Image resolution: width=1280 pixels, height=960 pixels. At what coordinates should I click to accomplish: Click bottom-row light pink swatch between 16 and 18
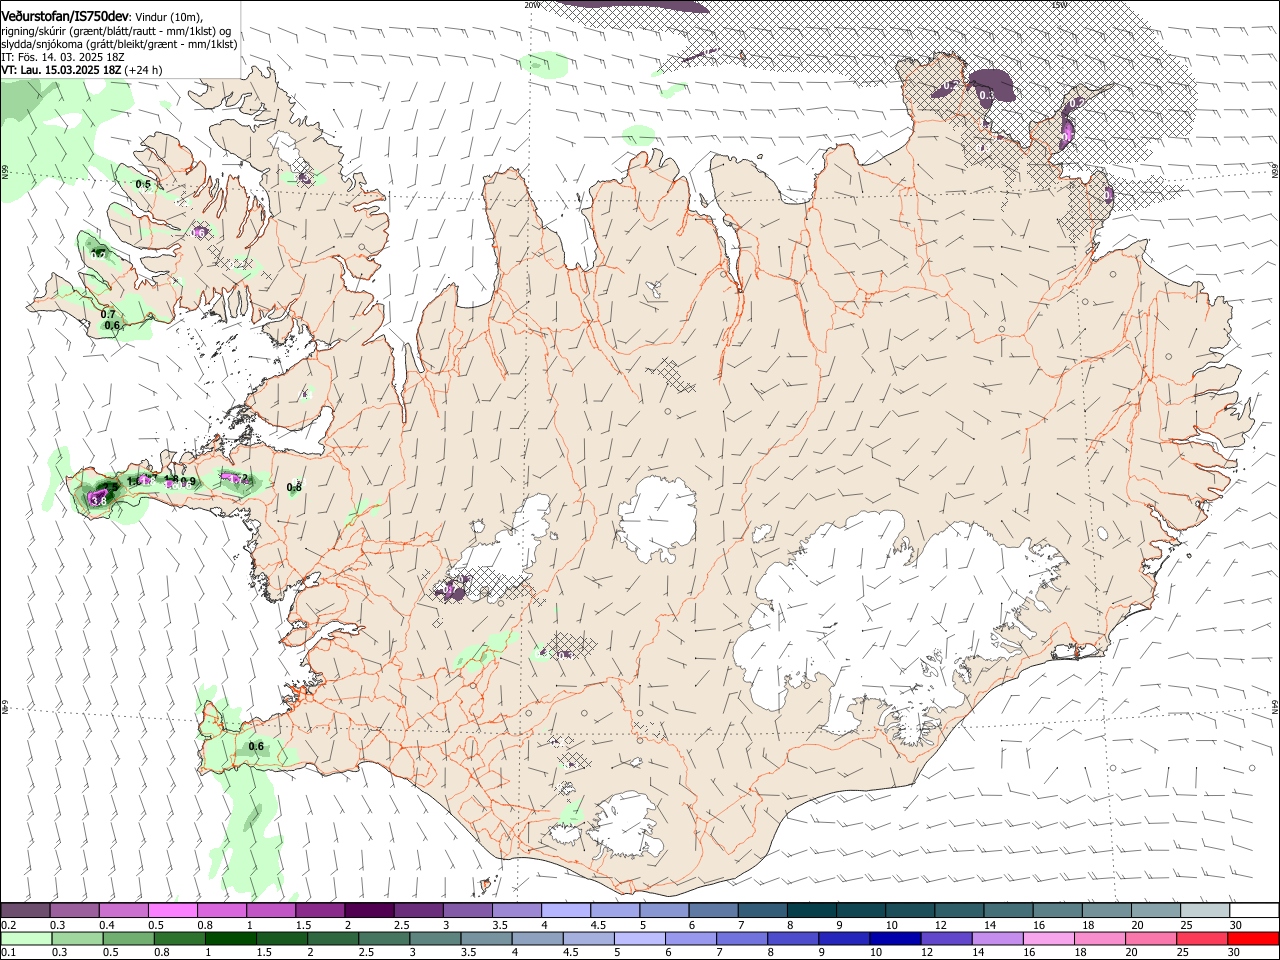click(x=1048, y=938)
